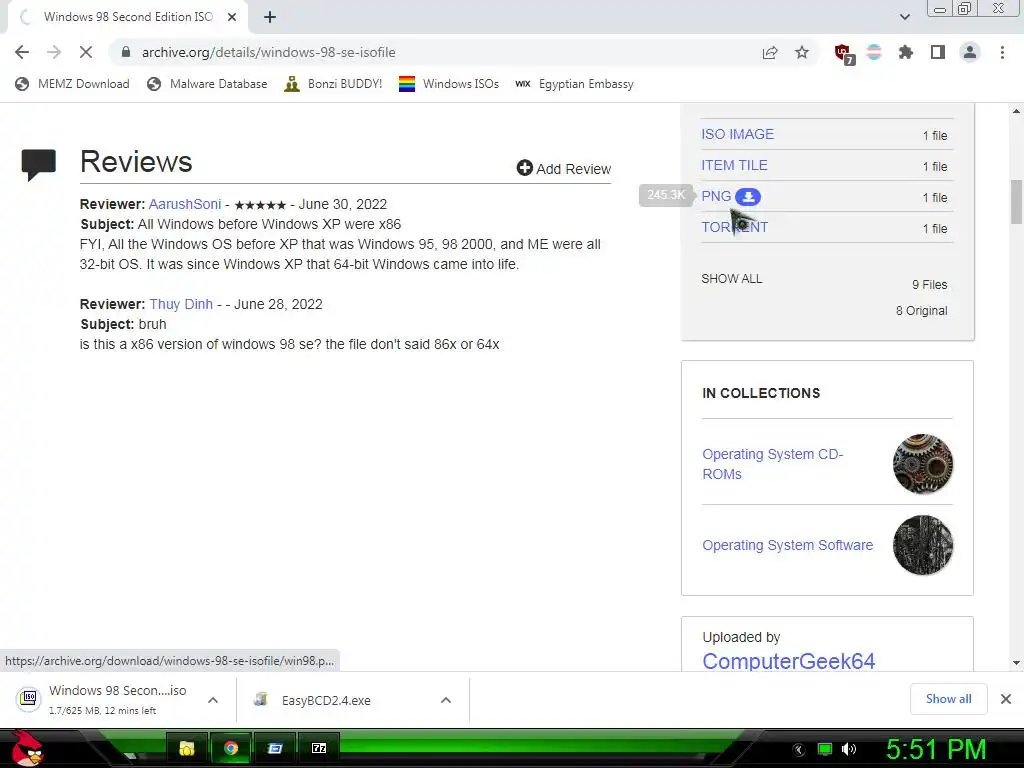Viewport: 1024px width, 768px height.
Task: Open the blue window taskbar app
Action: click(x=275, y=748)
